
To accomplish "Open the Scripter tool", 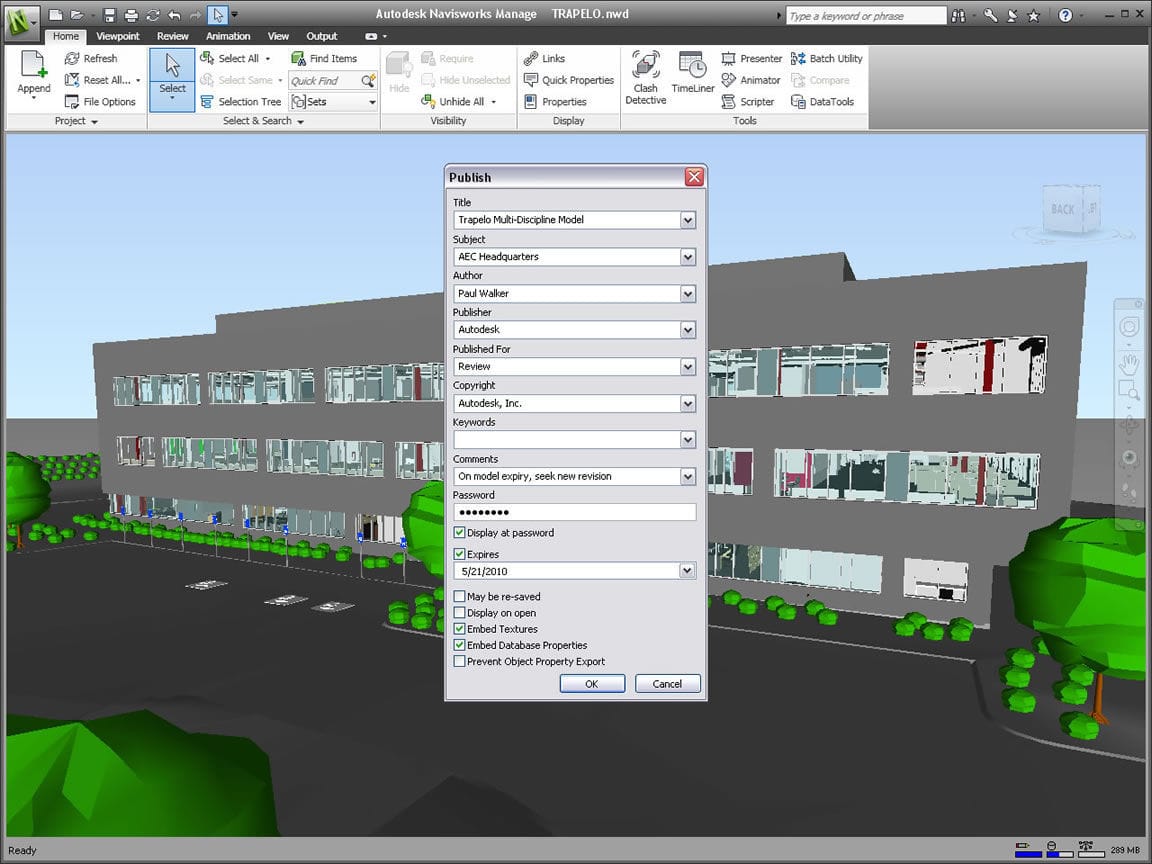I will 748,102.
